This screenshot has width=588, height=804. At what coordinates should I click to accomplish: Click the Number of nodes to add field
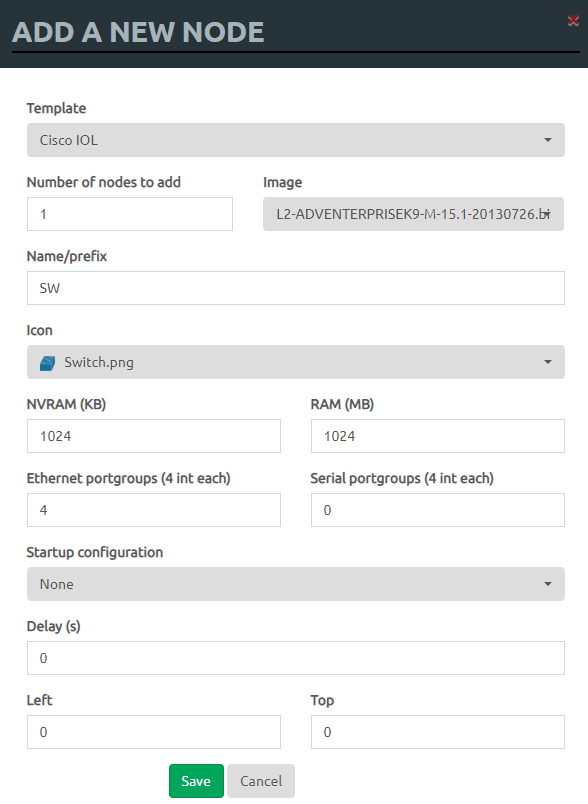pos(130,214)
